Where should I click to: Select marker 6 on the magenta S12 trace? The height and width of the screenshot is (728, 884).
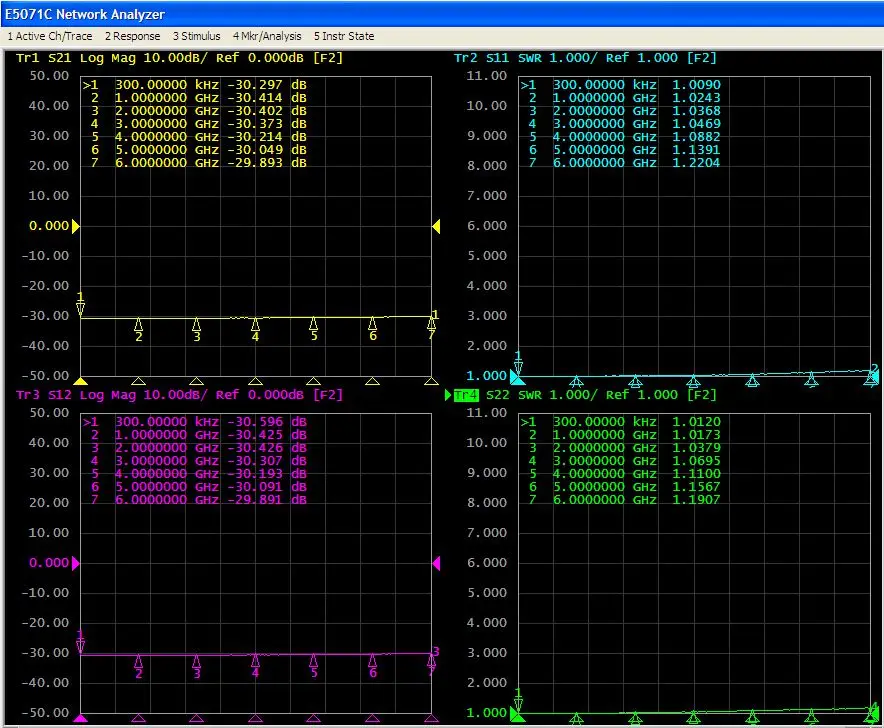[372, 667]
